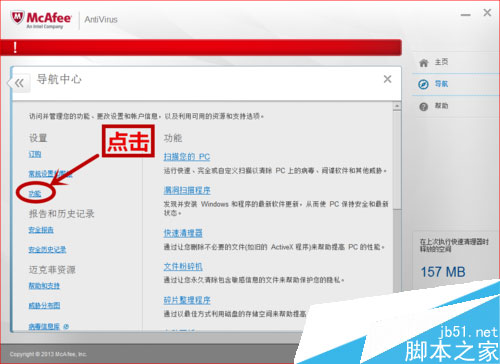Viewport: 500px width, 364px height.
Task: Click the 导航中心 panel title
Action: (59, 79)
